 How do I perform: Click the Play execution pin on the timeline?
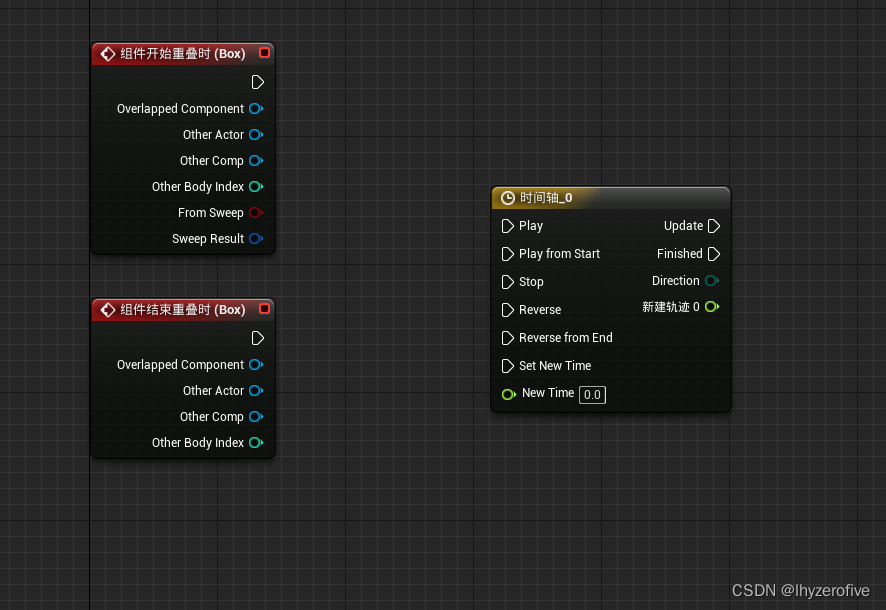pos(507,226)
